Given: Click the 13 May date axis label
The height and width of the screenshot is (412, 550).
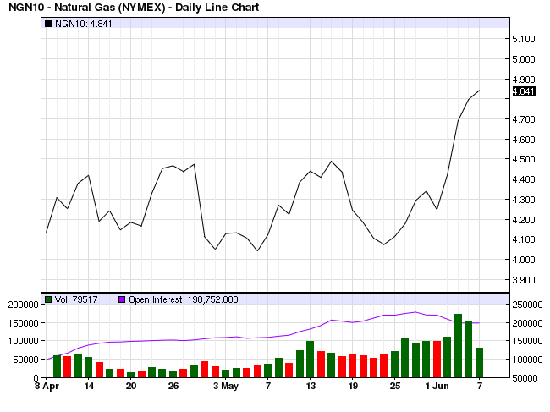Looking at the screenshot, I should click(311, 386).
